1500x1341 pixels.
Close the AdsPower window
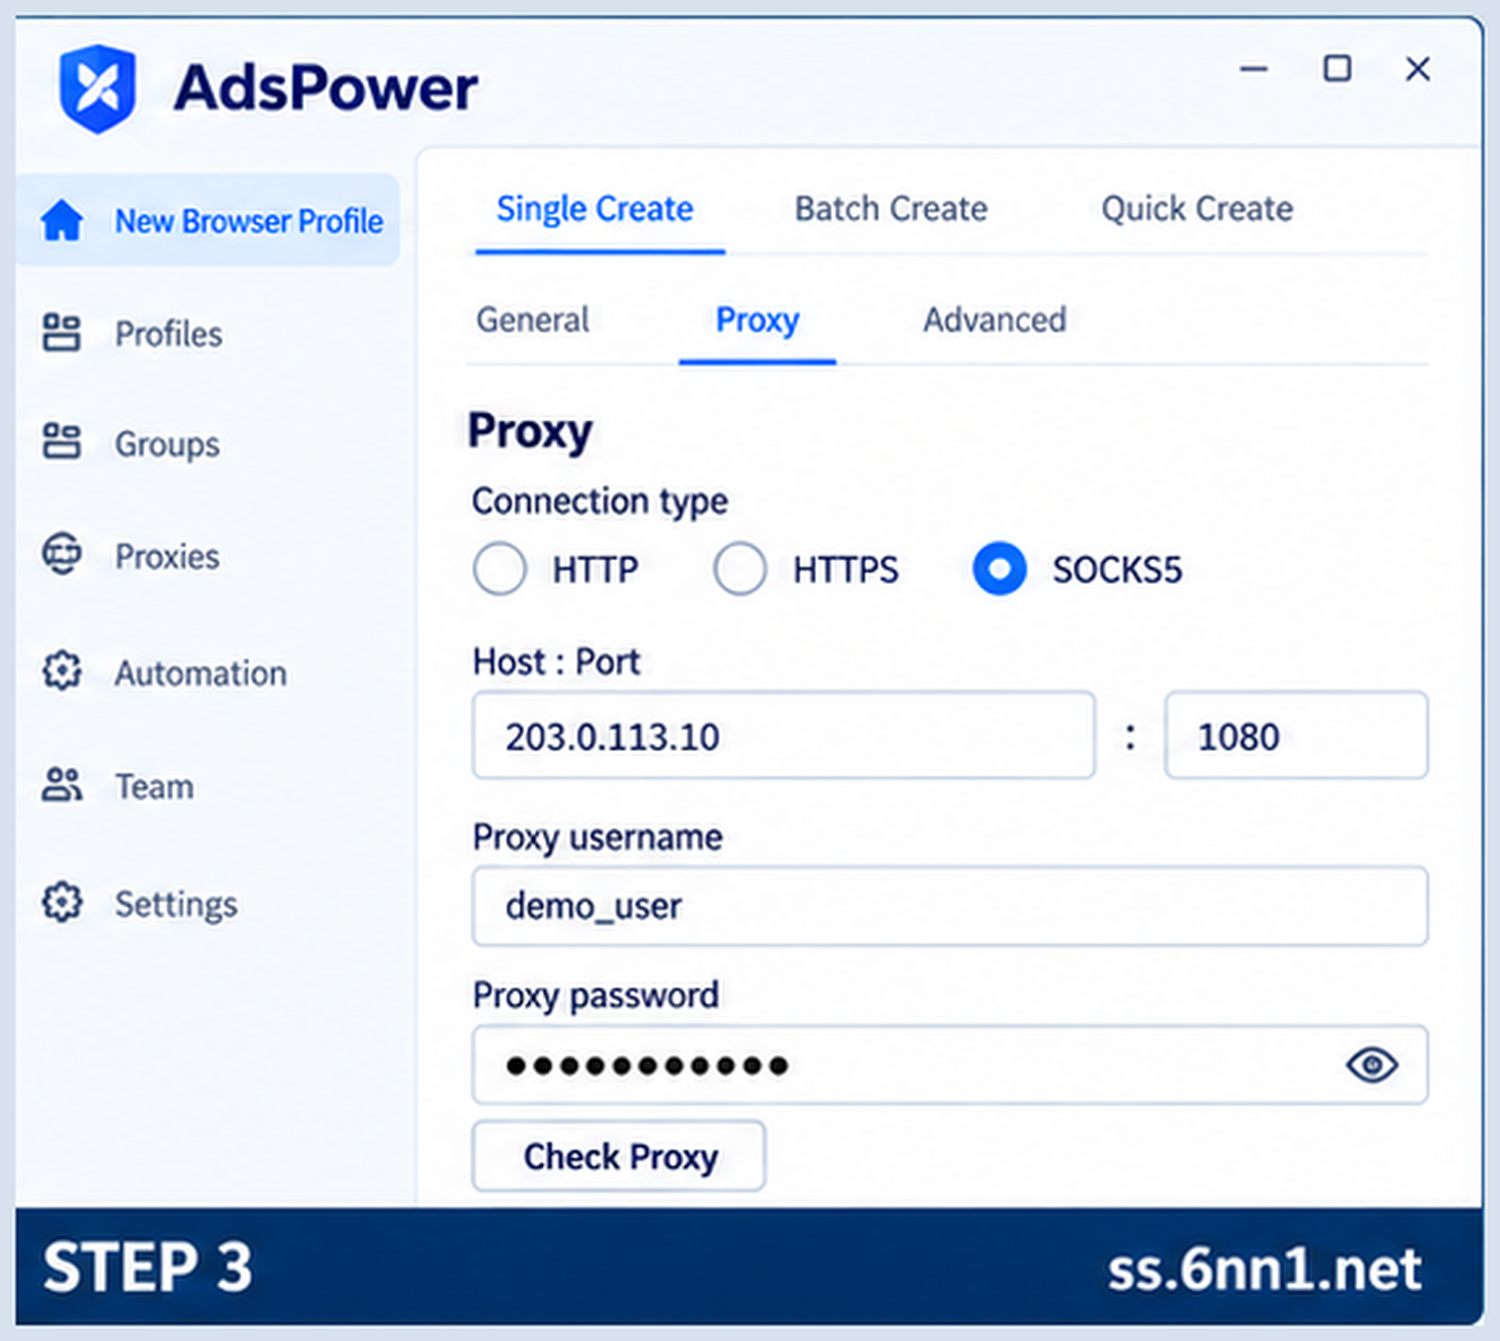click(1418, 69)
